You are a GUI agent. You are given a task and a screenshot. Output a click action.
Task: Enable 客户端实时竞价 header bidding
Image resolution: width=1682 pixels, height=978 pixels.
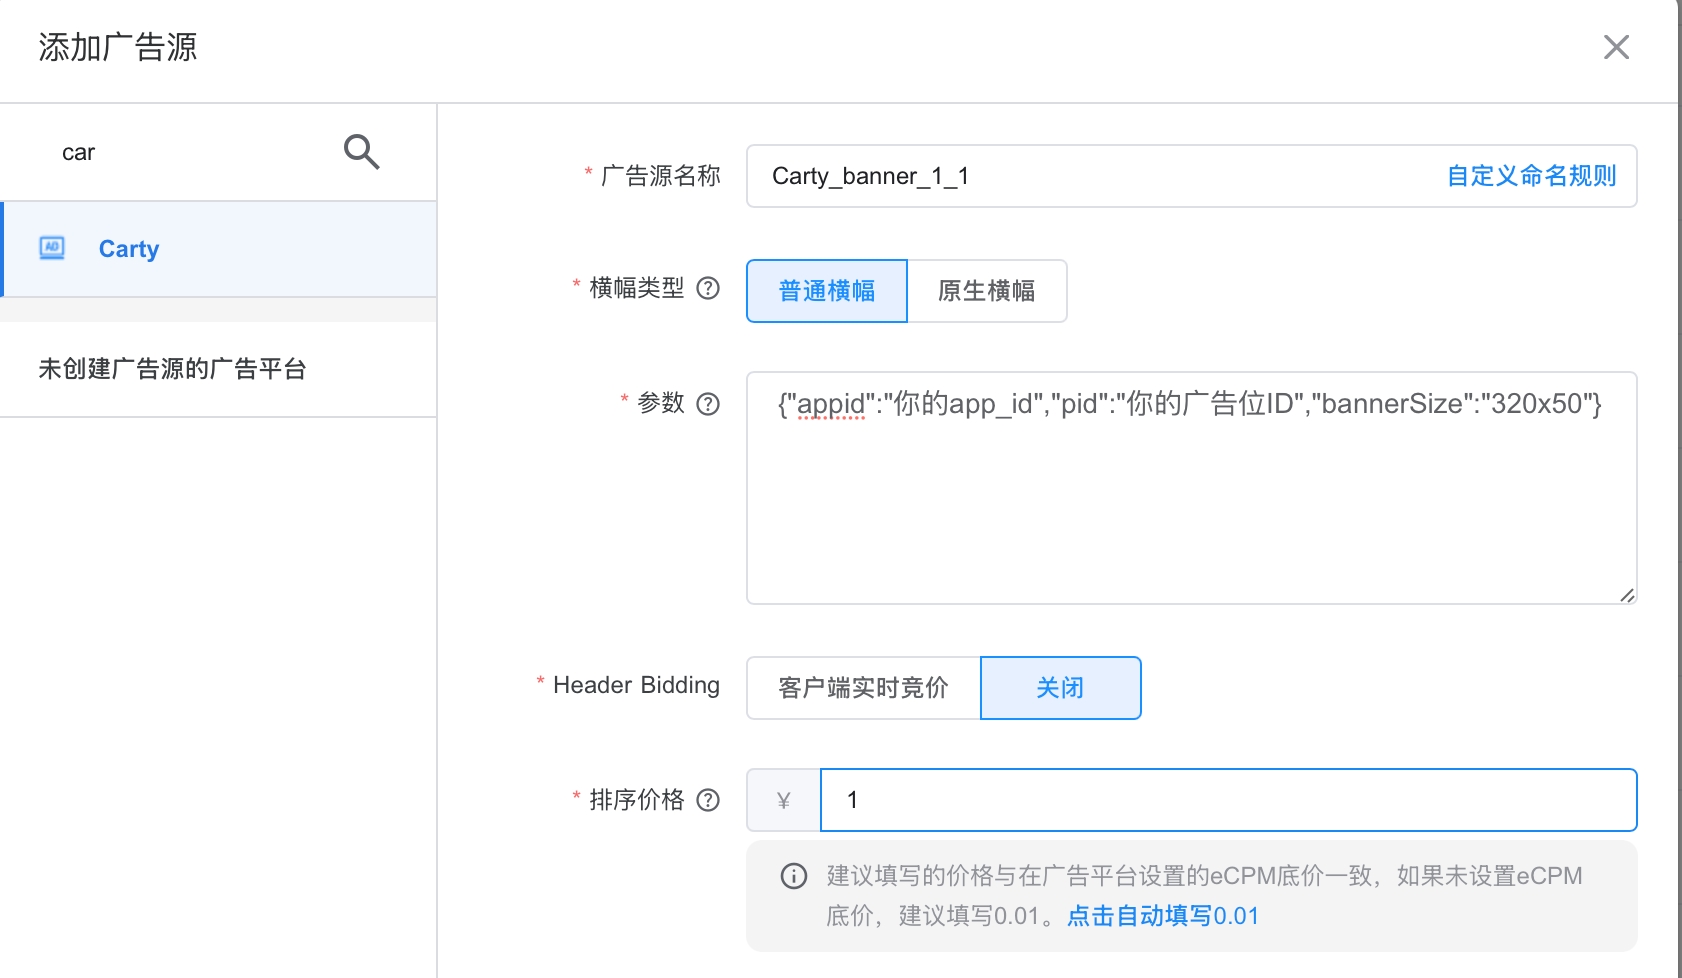863,688
